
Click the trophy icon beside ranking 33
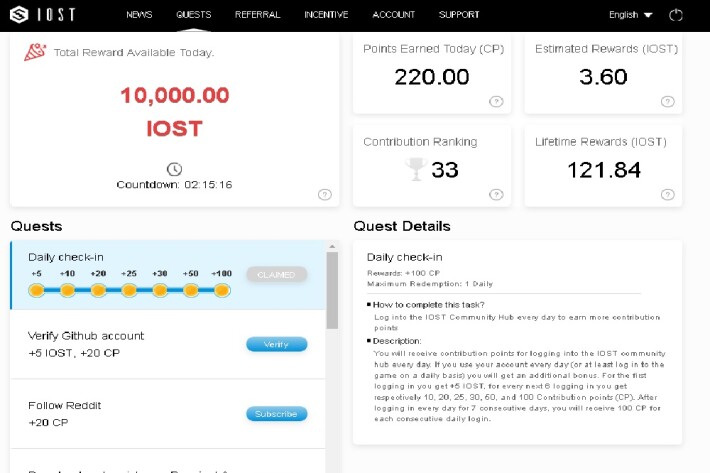[416, 169]
